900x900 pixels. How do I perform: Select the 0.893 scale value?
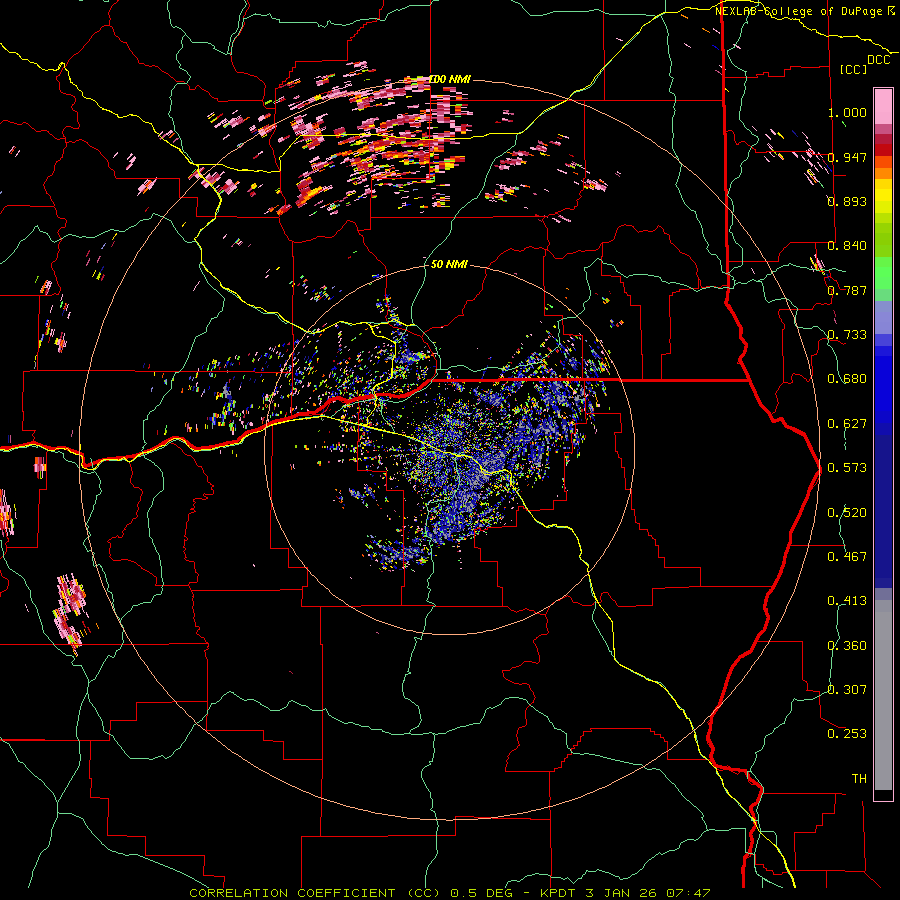coord(847,201)
